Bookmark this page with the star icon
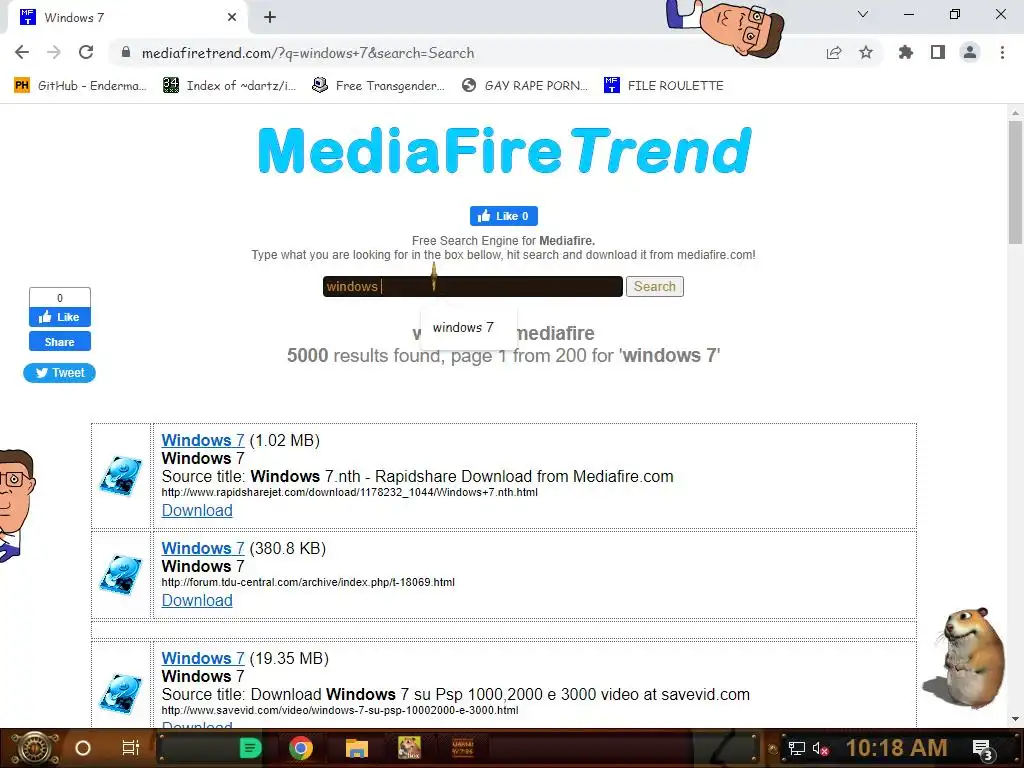 [866, 52]
